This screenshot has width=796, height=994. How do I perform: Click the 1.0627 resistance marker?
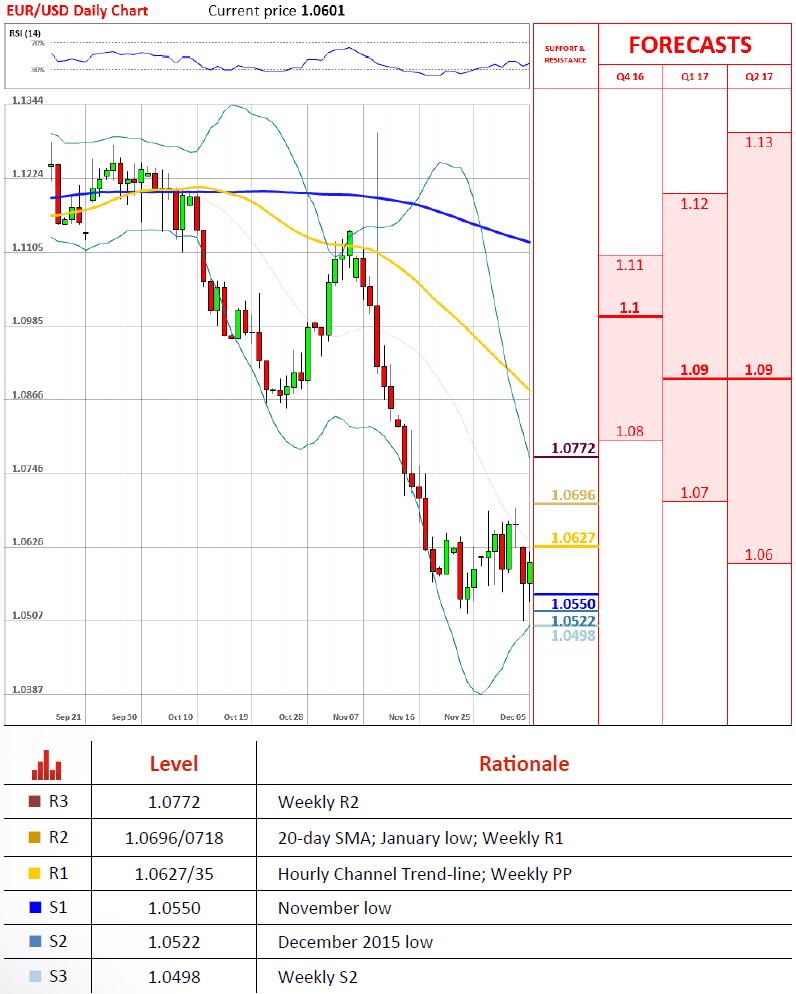click(574, 538)
